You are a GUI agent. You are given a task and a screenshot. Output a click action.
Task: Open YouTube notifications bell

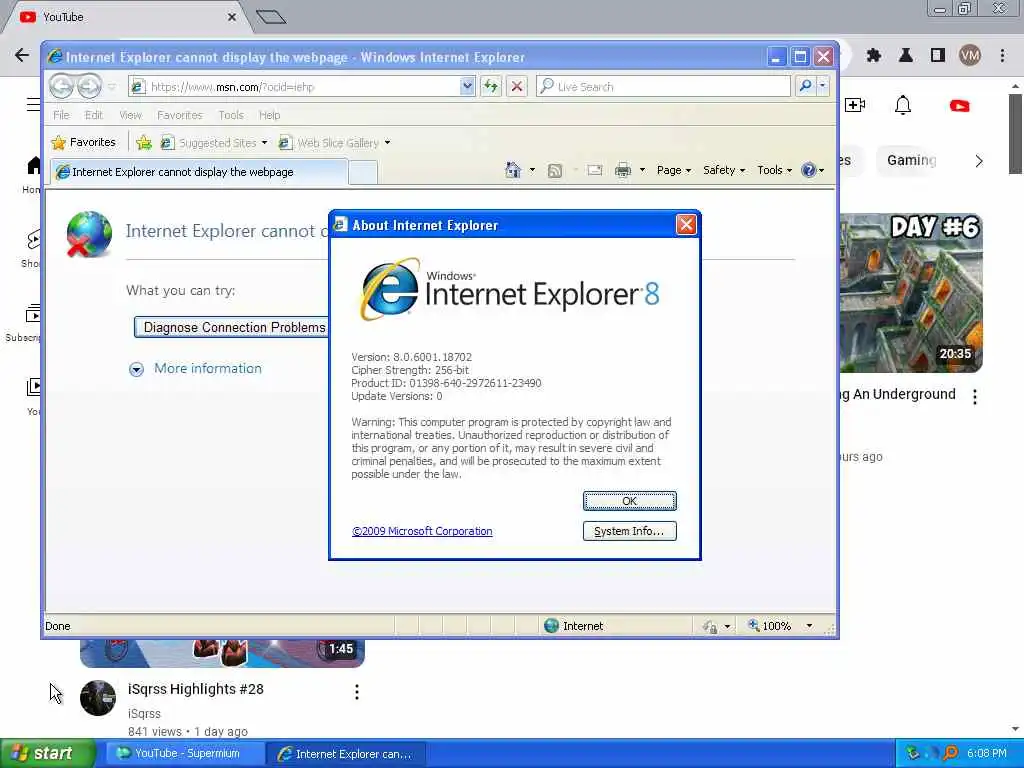coord(903,105)
